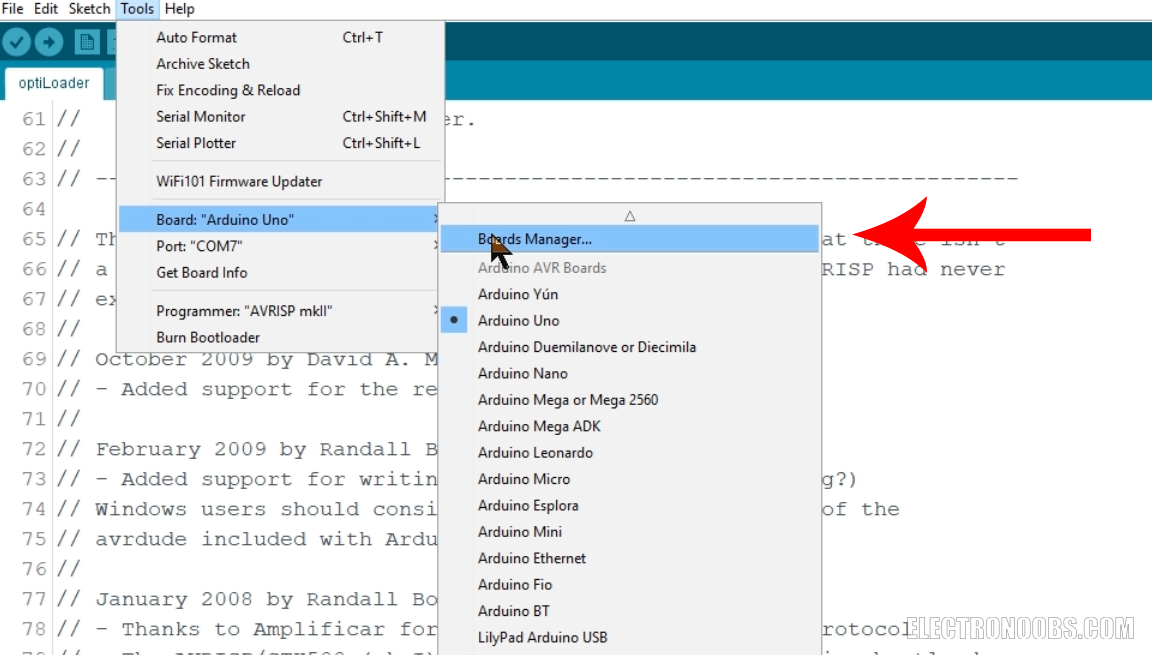The width and height of the screenshot is (1152, 655).
Task: Choose the Arduino Mega ADK board
Action: [630, 427]
